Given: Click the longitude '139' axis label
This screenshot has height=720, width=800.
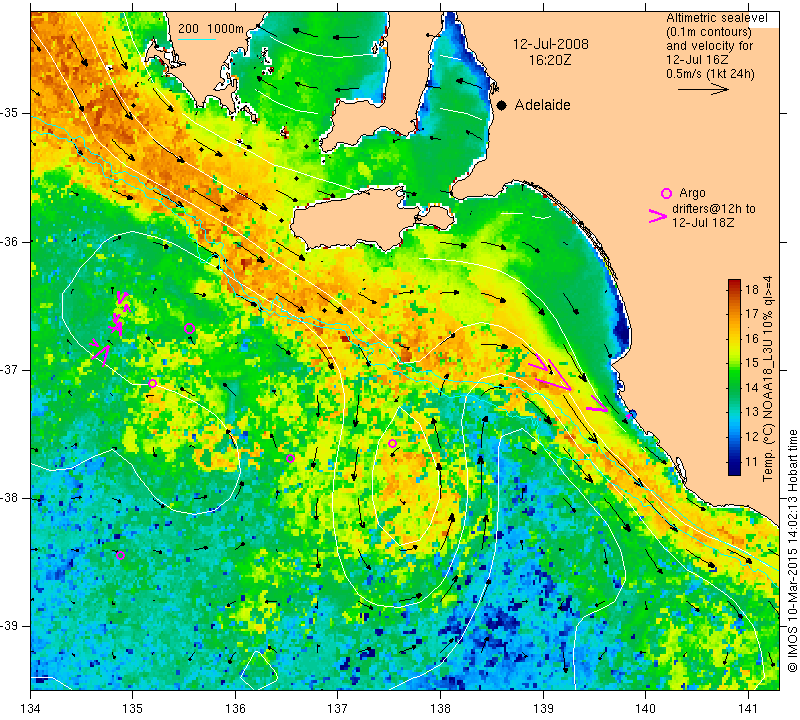Looking at the screenshot, I should pos(543,709).
